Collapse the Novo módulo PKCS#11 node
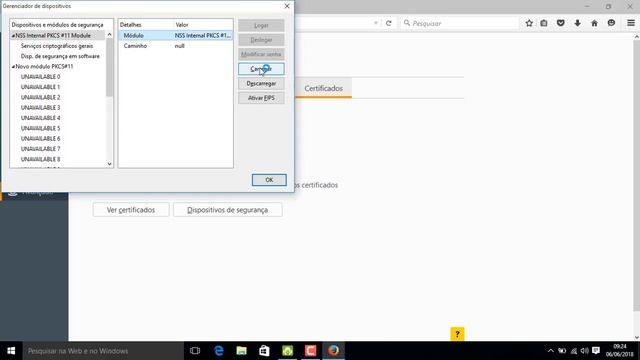 [13, 67]
